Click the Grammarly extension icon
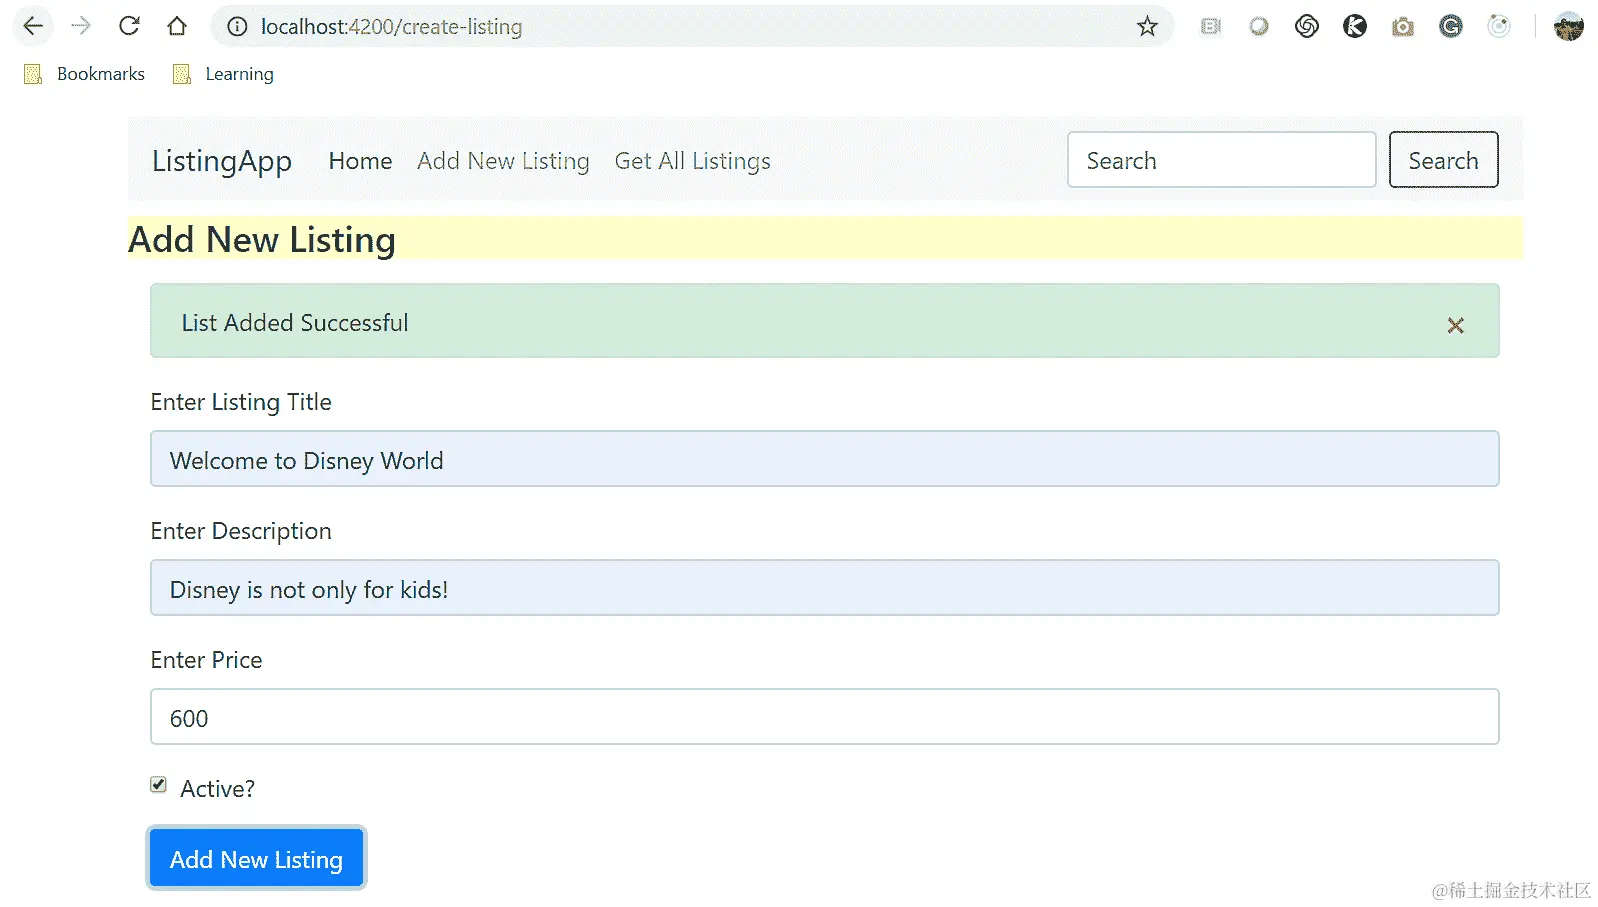 pos(1451,27)
